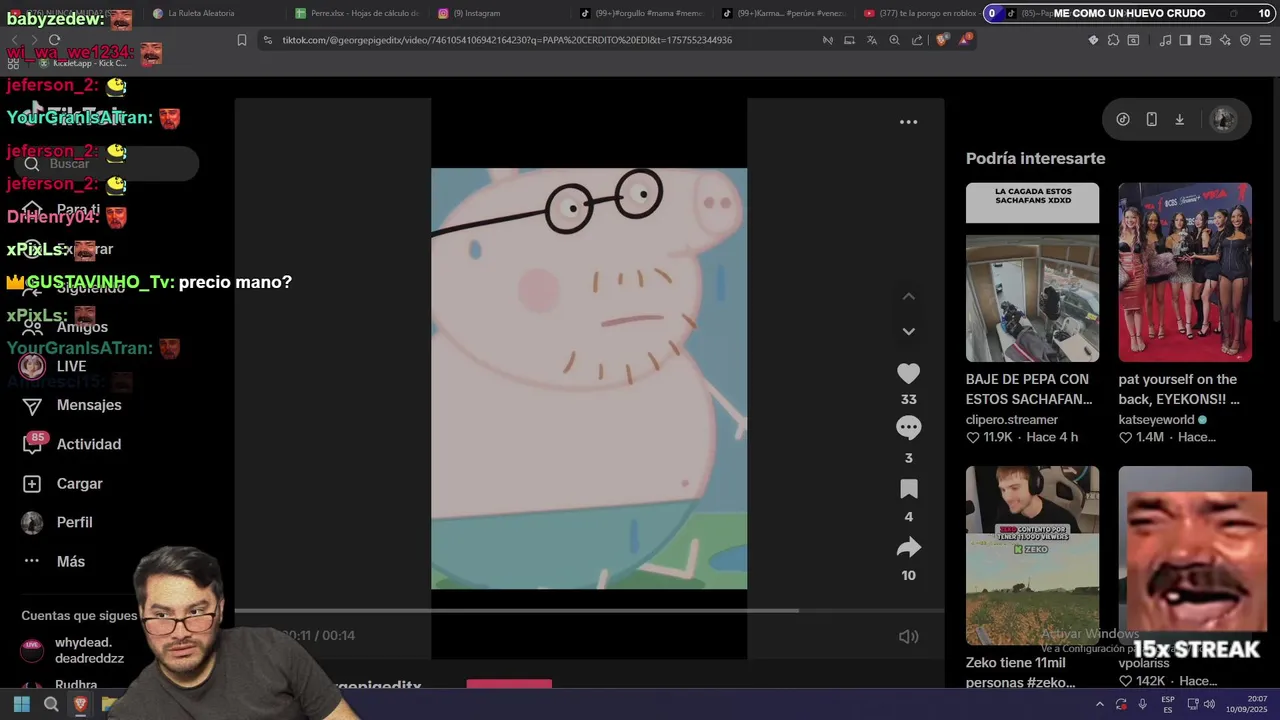Viewport: 1280px width, 720px height.
Task: Click Brave icon in taskbar
Action: click(81, 704)
